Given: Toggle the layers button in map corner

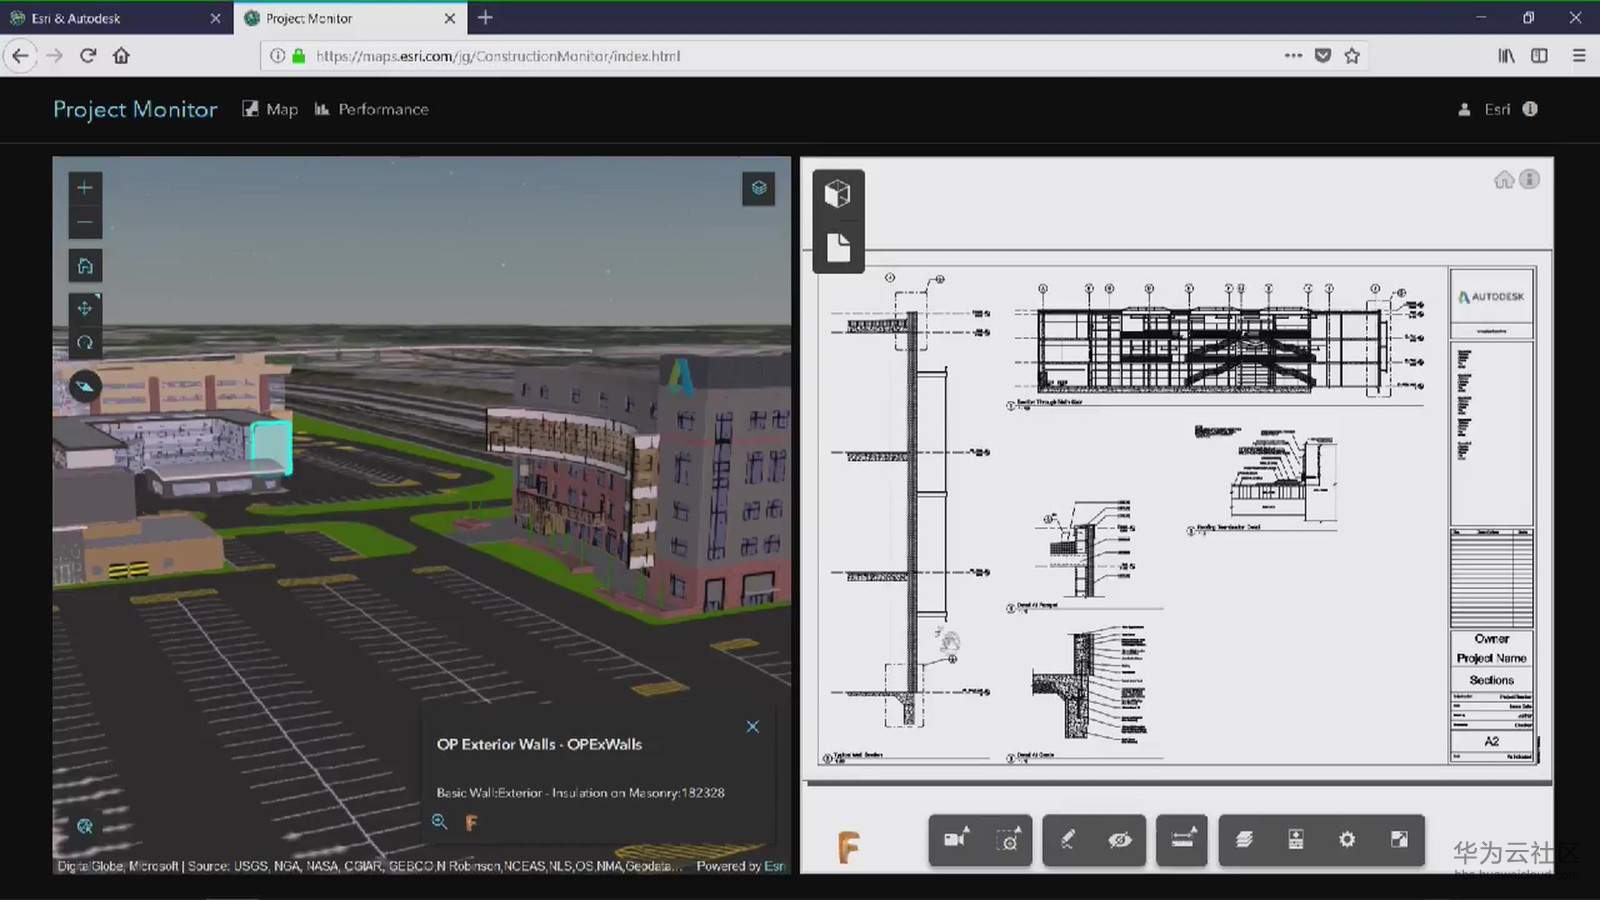Looking at the screenshot, I should click(759, 188).
